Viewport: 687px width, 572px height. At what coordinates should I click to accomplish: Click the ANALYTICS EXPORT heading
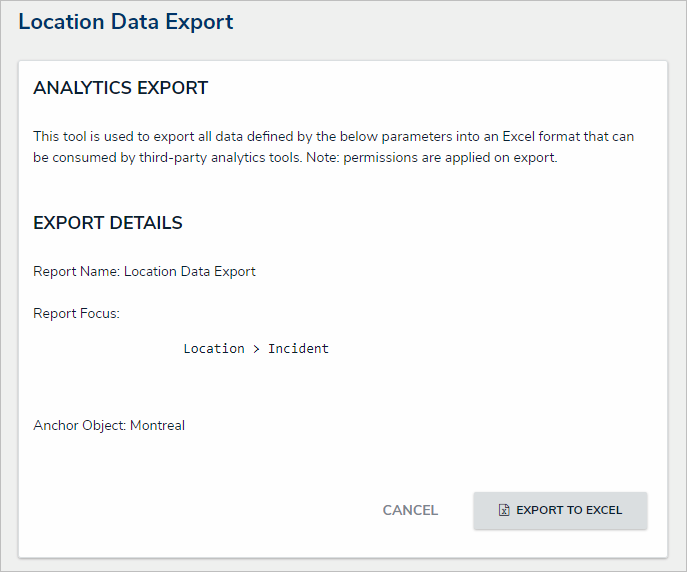pos(120,88)
